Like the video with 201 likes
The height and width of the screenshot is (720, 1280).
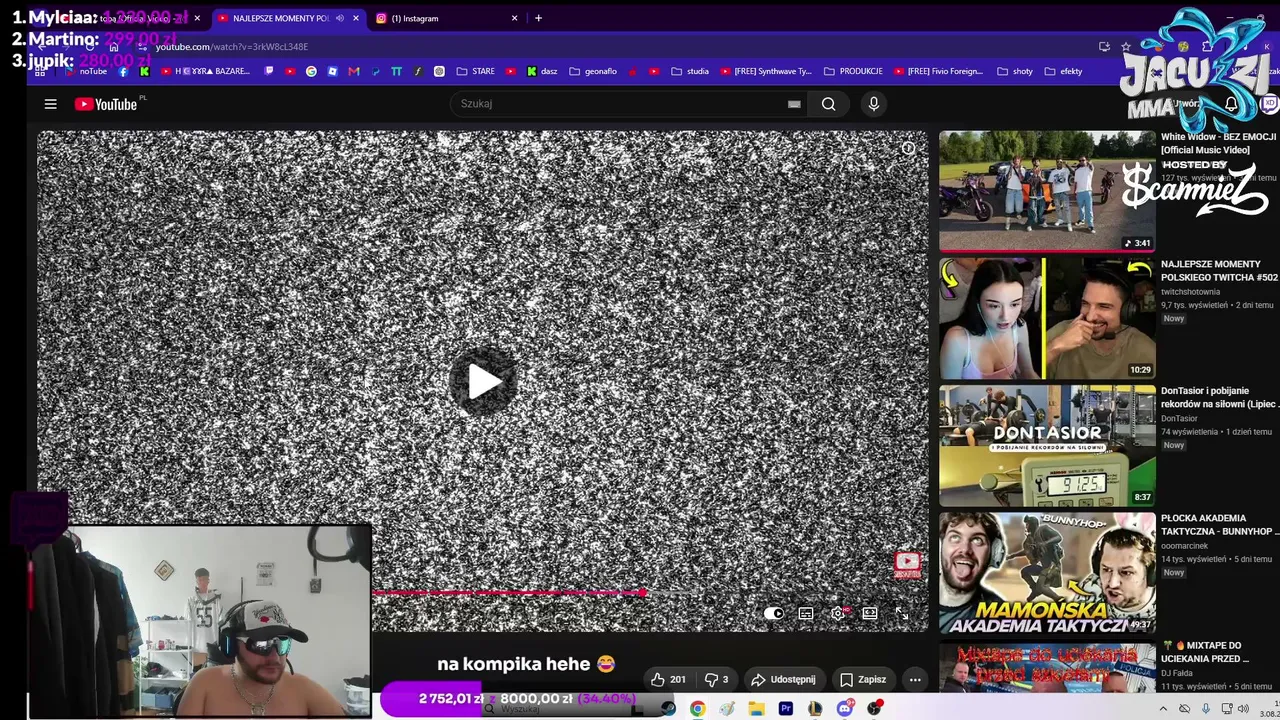pos(668,680)
